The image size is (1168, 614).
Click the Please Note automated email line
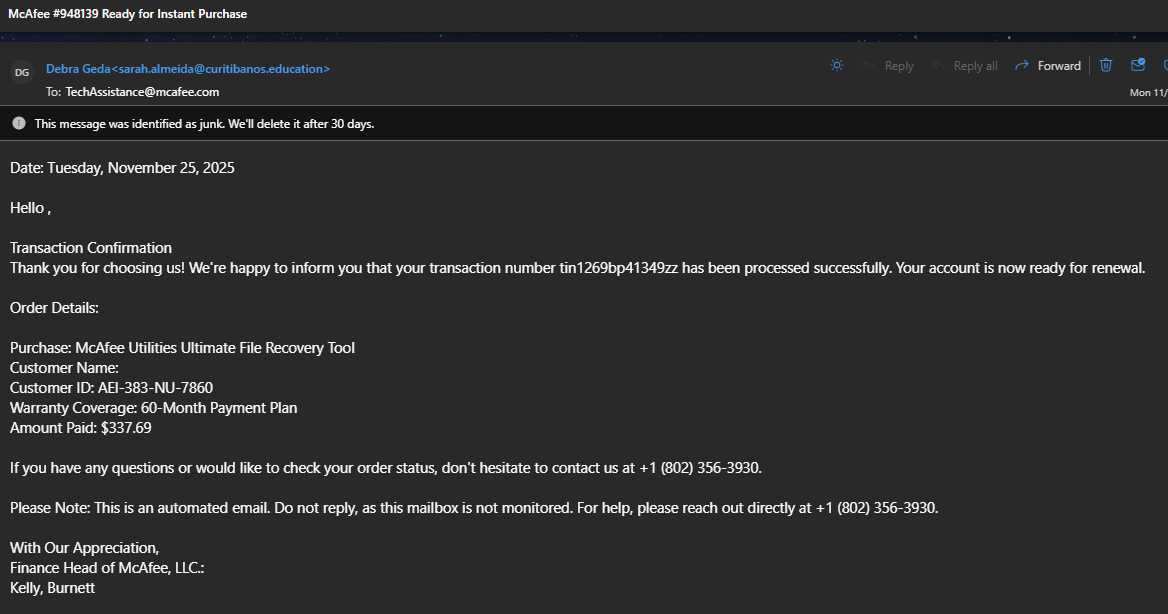474,507
